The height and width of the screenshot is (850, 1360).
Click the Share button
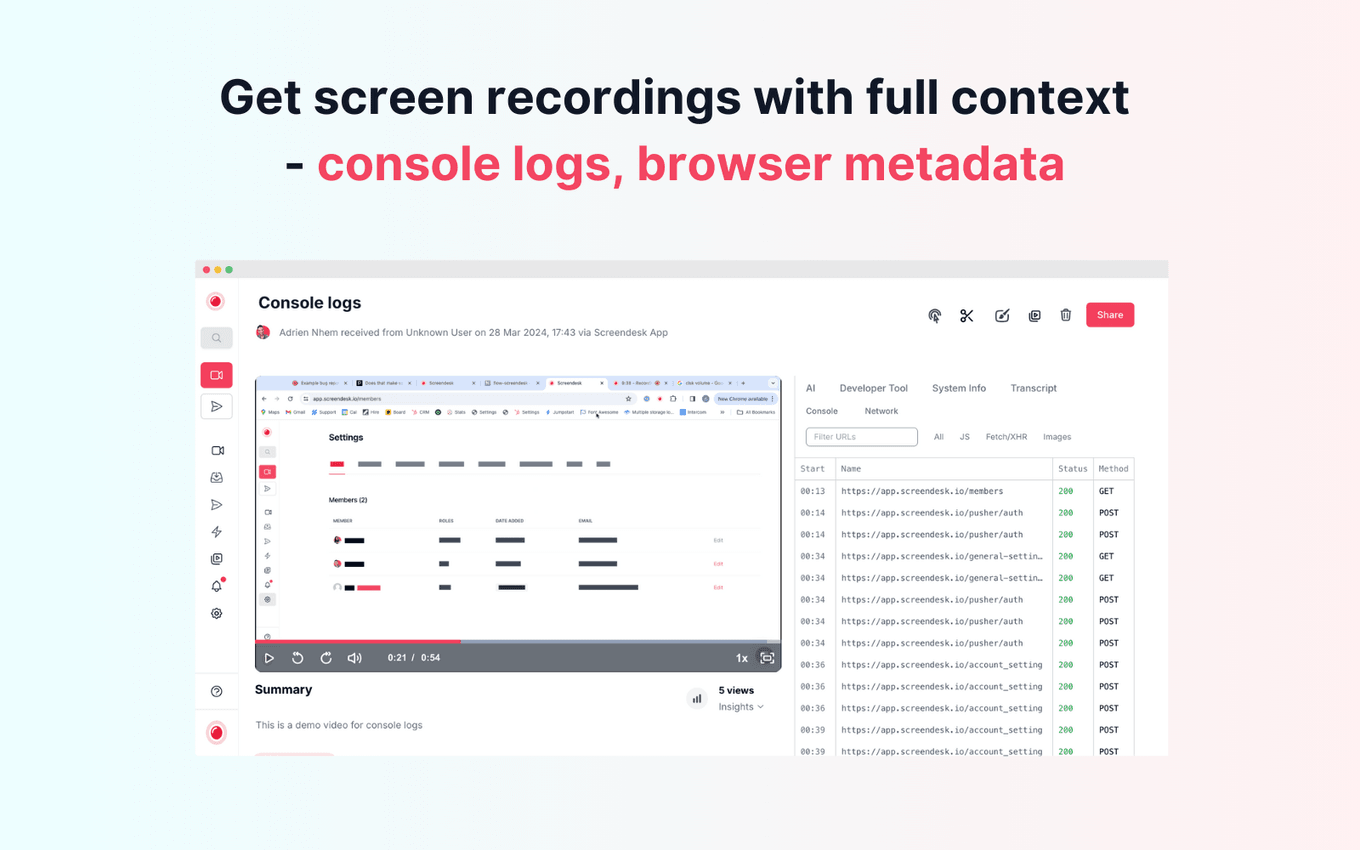pyautogui.click(x=1110, y=315)
